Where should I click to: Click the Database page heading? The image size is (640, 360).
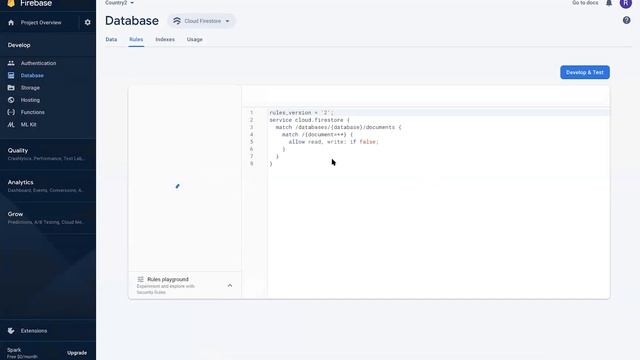click(x=132, y=21)
